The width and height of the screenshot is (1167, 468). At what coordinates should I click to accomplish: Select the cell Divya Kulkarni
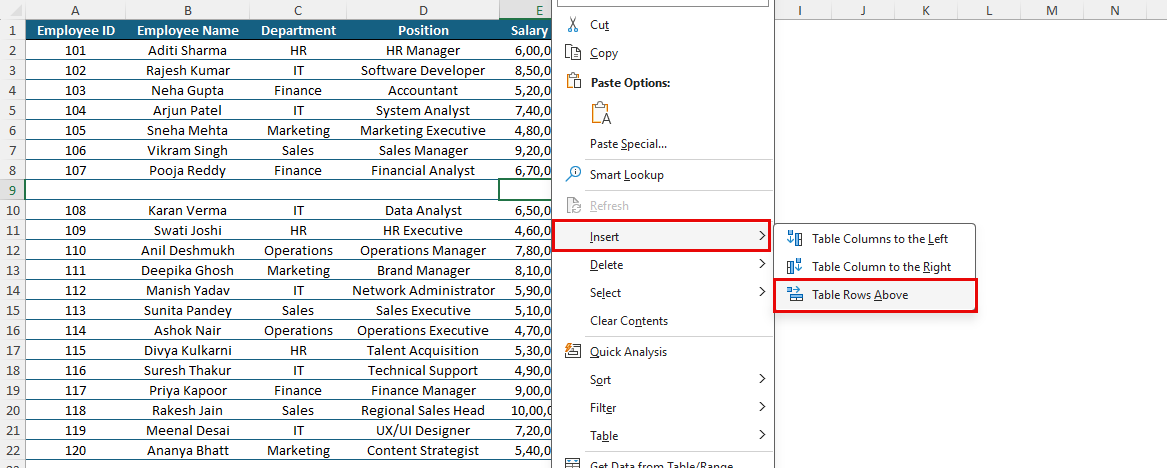pyautogui.click(x=188, y=350)
